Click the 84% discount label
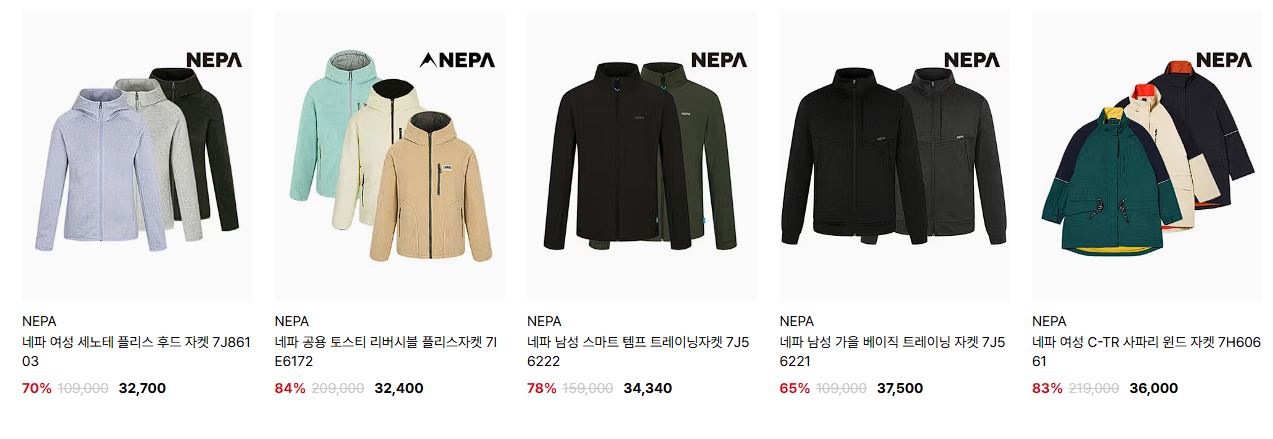 tap(290, 388)
